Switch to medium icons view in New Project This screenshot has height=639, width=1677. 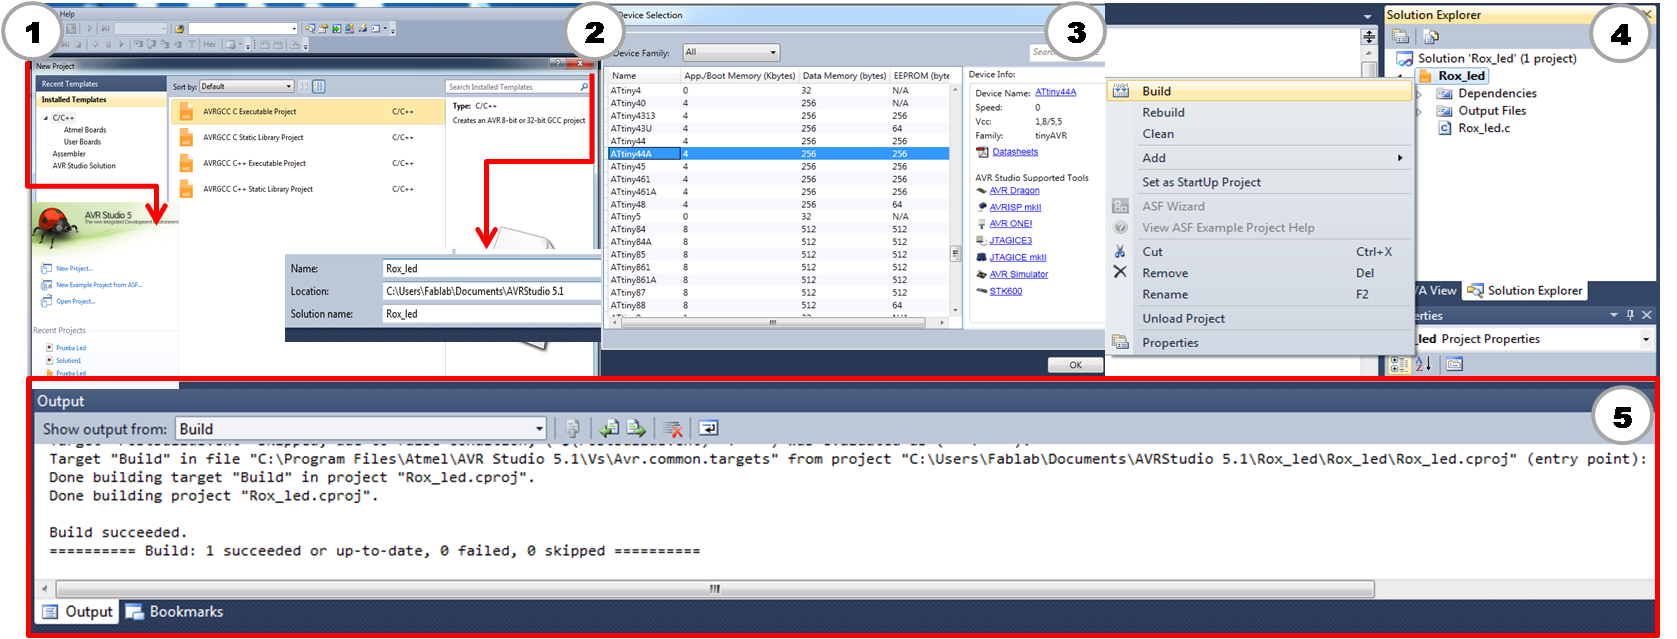(320, 87)
